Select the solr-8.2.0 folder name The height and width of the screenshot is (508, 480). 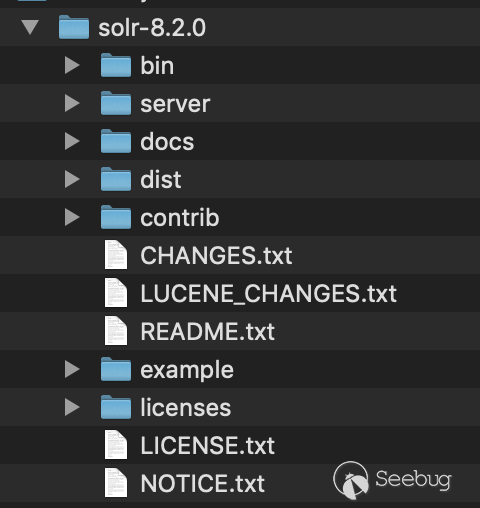[x=152, y=28]
